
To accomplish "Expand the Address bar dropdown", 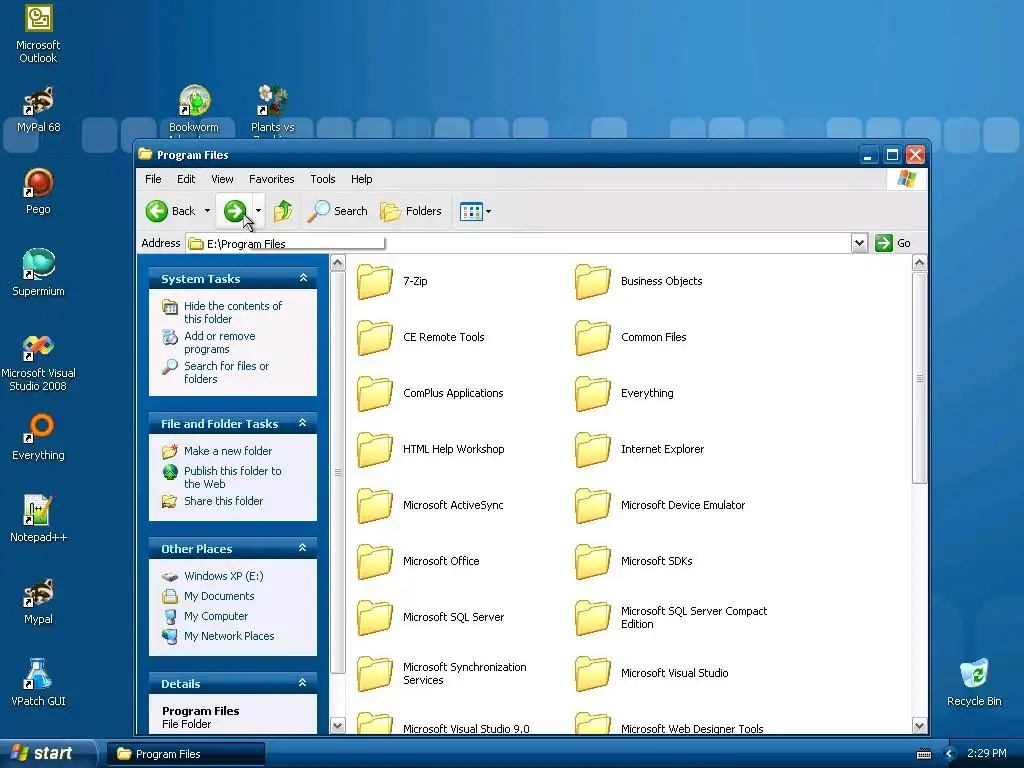I will 859,243.
